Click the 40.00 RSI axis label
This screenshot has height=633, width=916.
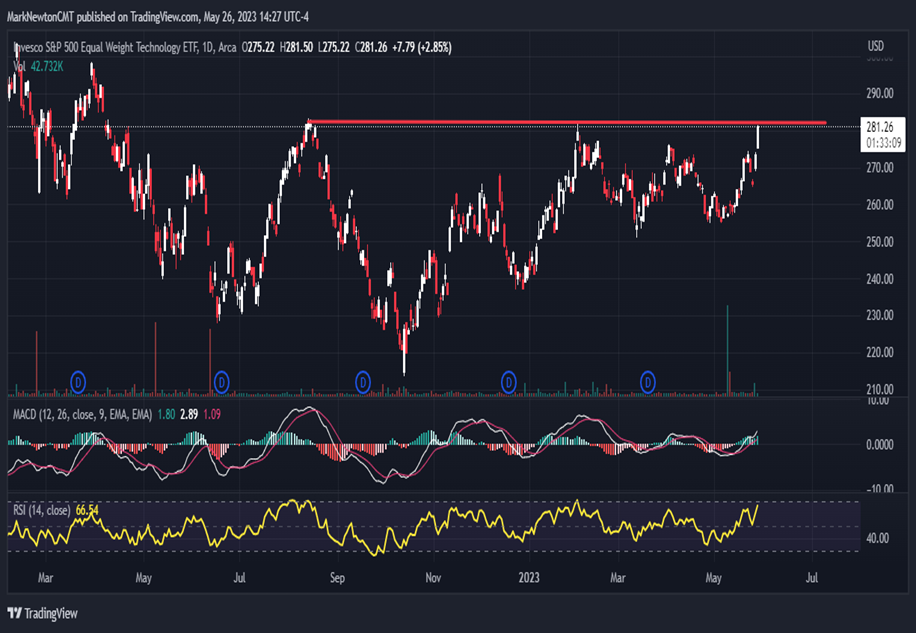pyautogui.click(x=877, y=538)
